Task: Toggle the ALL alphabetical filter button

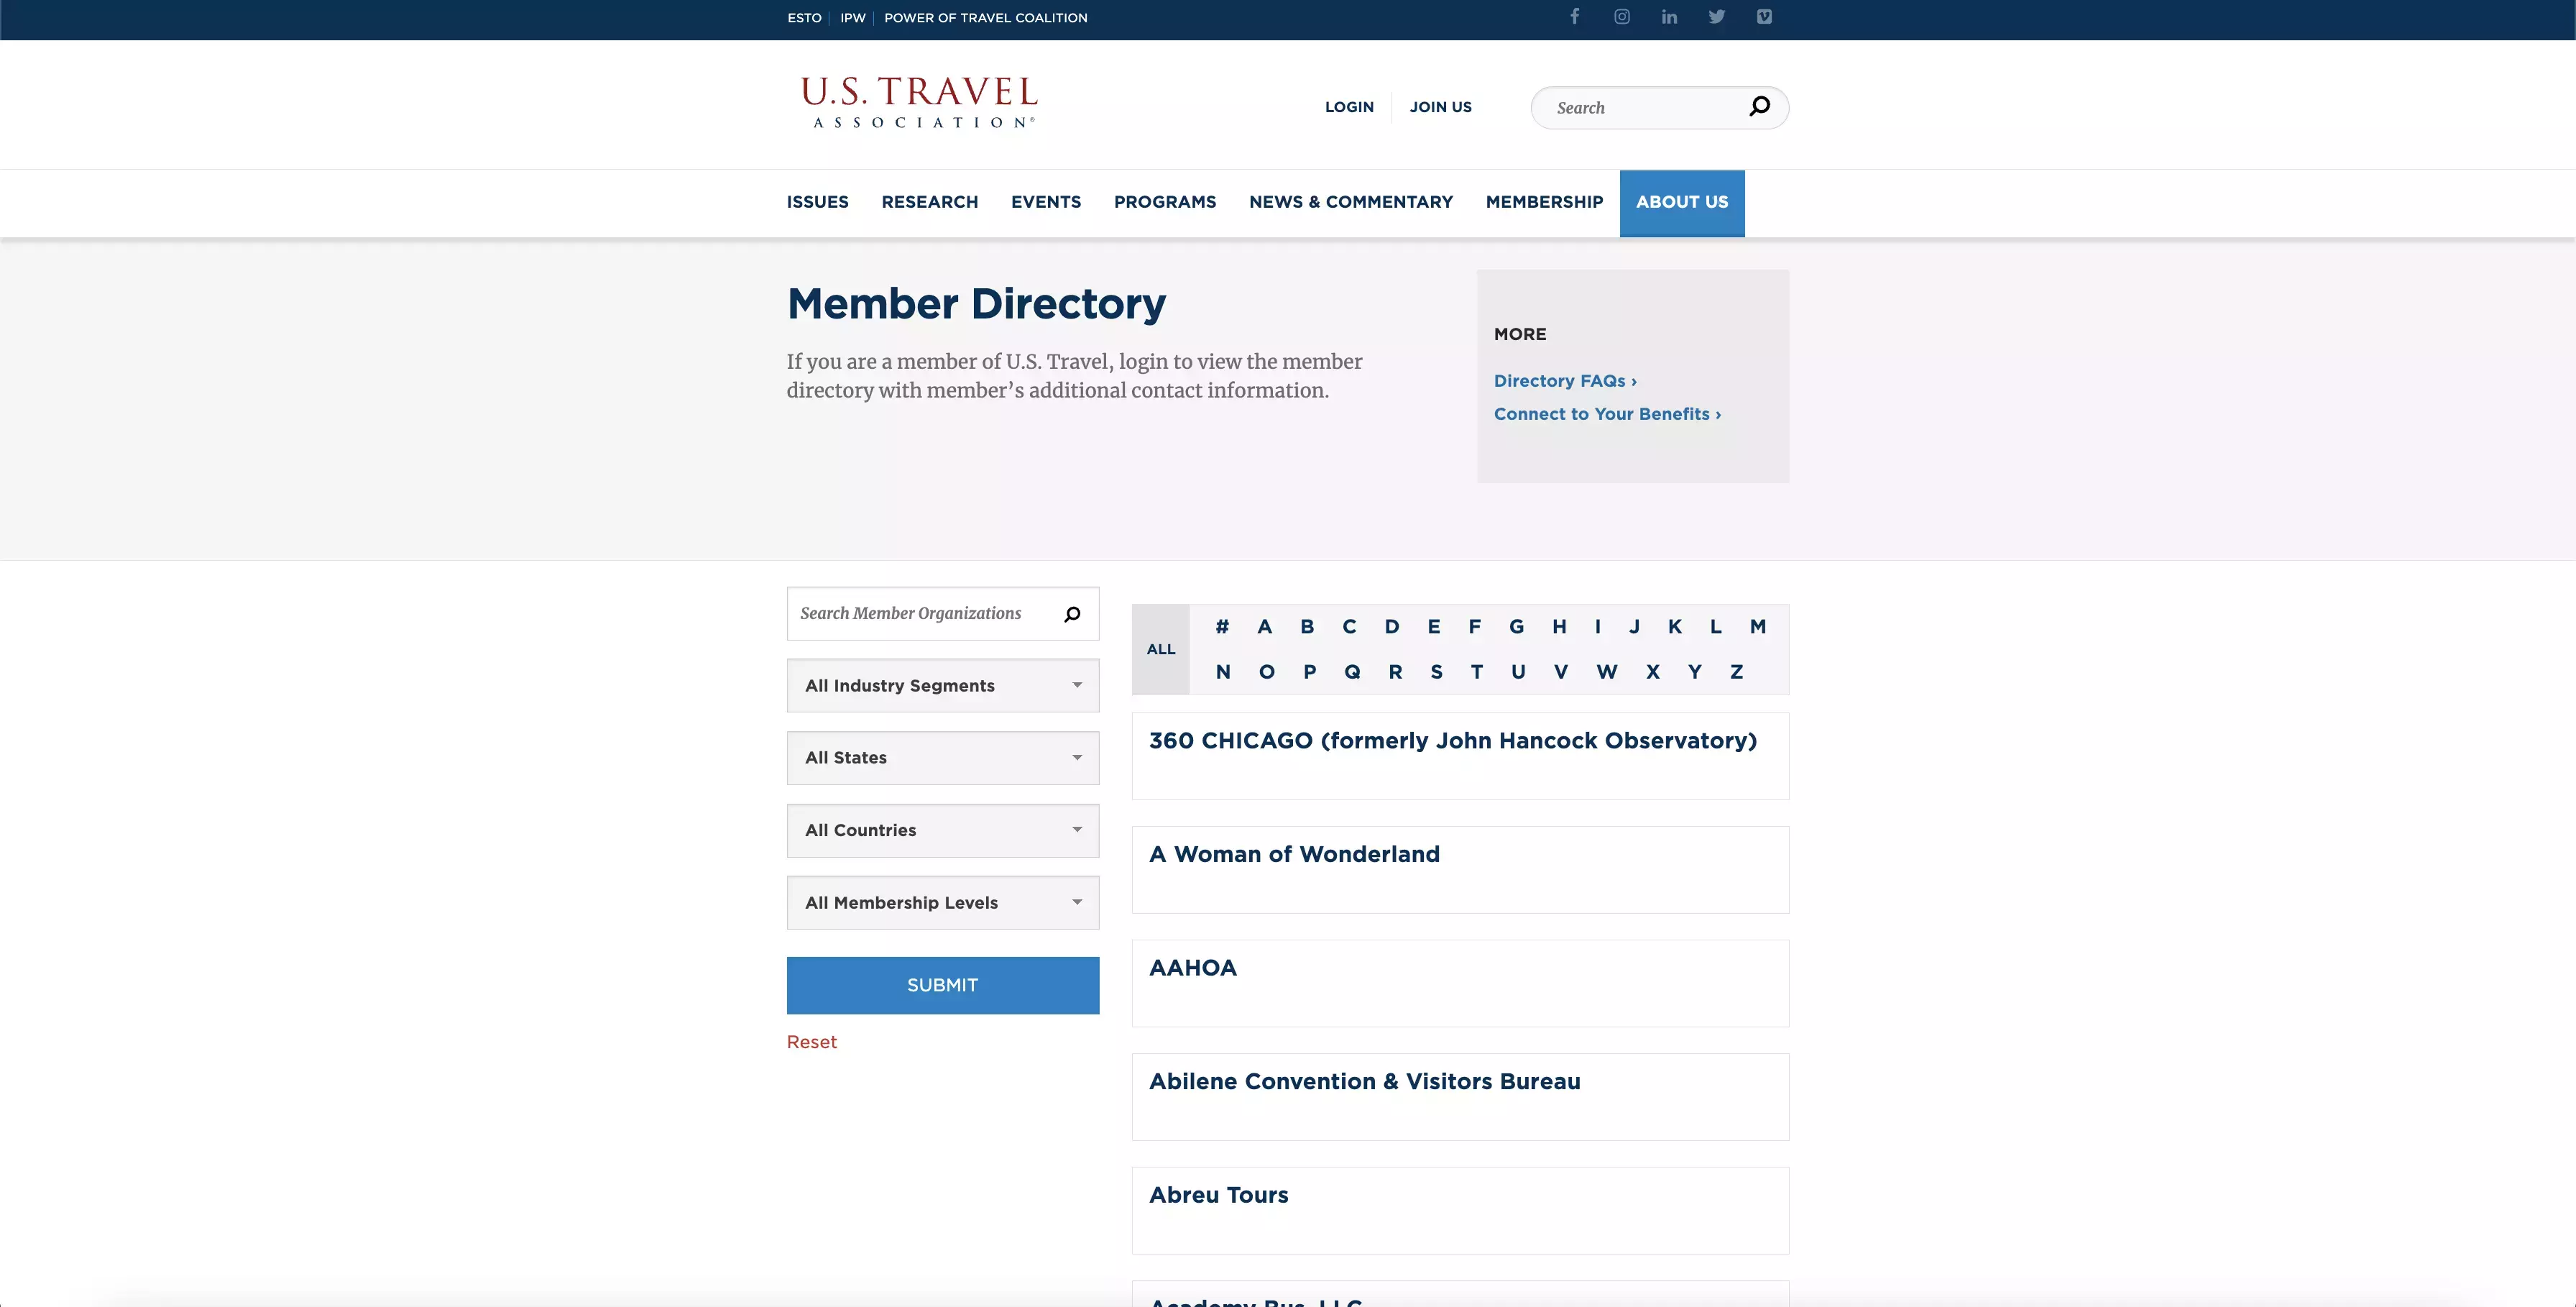Action: 1161,648
